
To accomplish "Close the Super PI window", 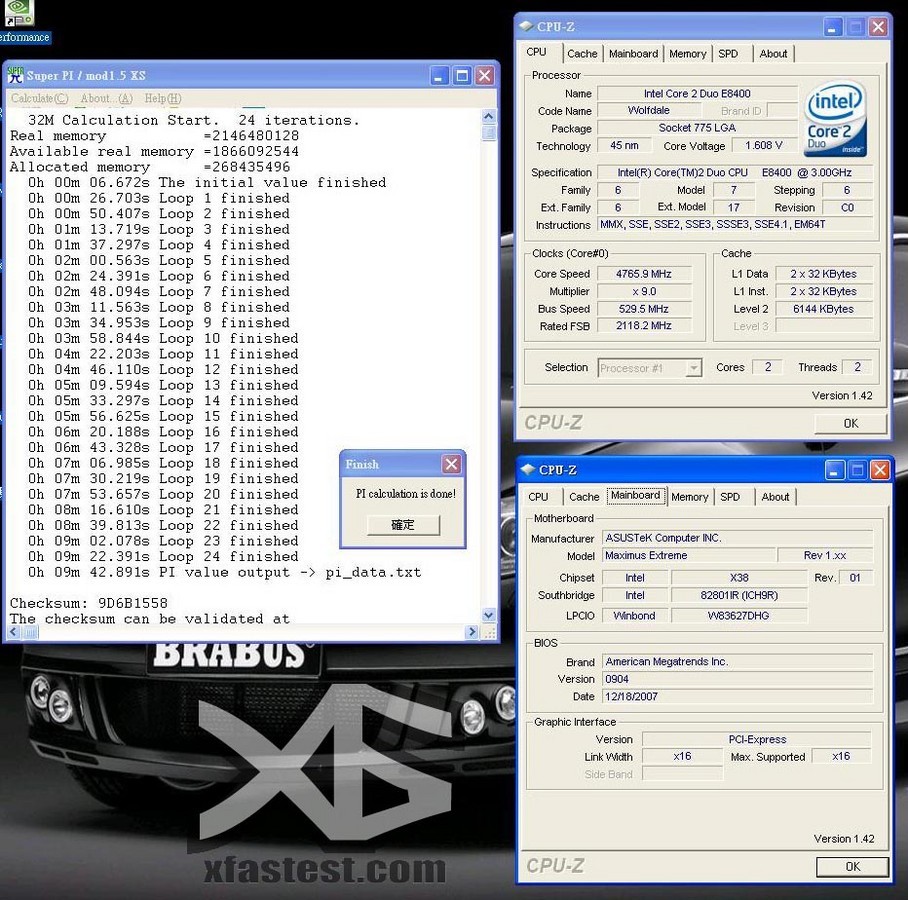I will pyautogui.click(x=485, y=76).
